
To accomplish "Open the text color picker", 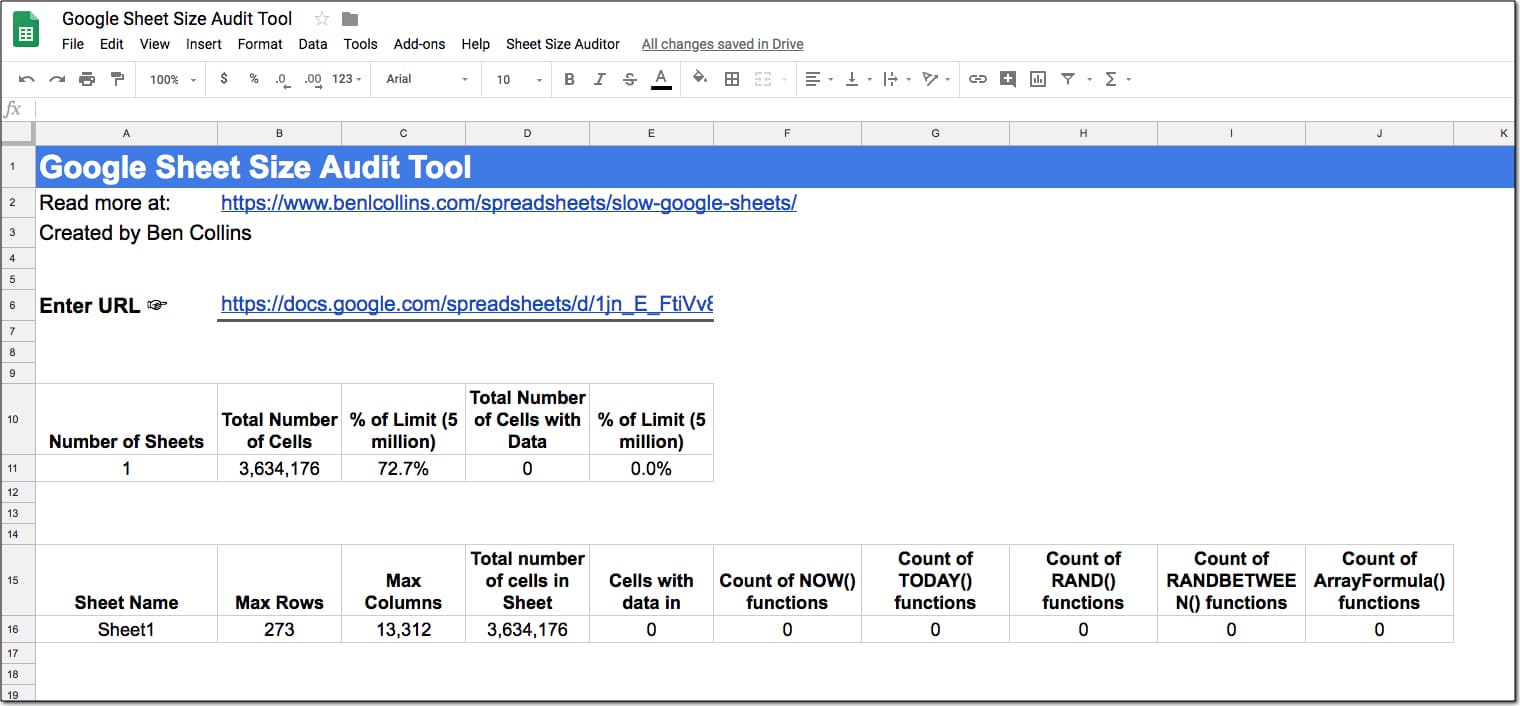I will pyautogui.click(x=660, y=79).
